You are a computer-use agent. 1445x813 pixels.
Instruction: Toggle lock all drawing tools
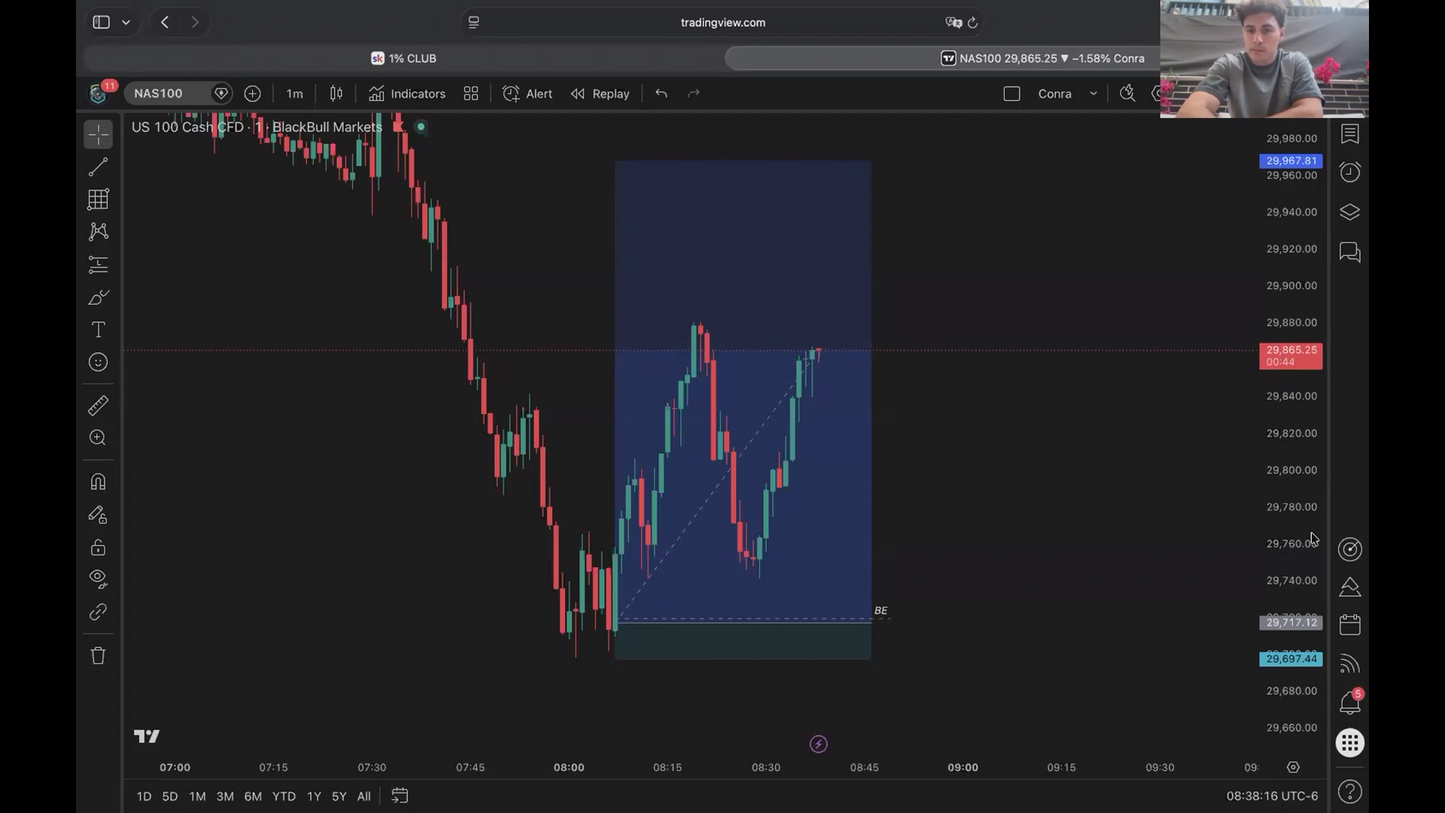point(98,547)
